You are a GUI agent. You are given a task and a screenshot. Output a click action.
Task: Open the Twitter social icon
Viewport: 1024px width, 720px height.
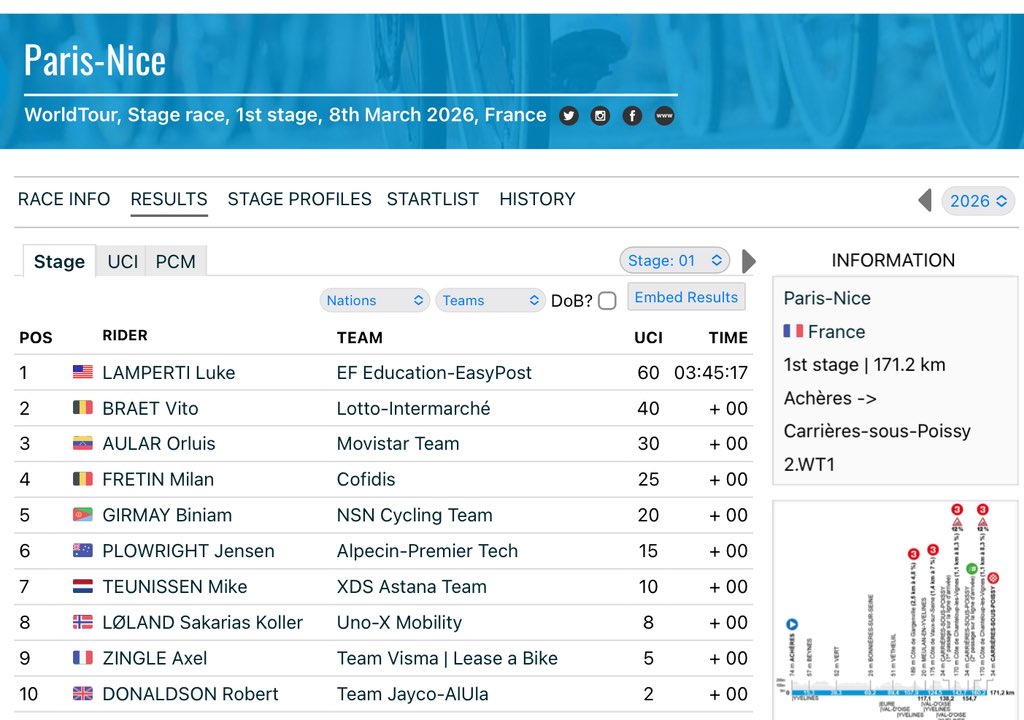point(569,116)
